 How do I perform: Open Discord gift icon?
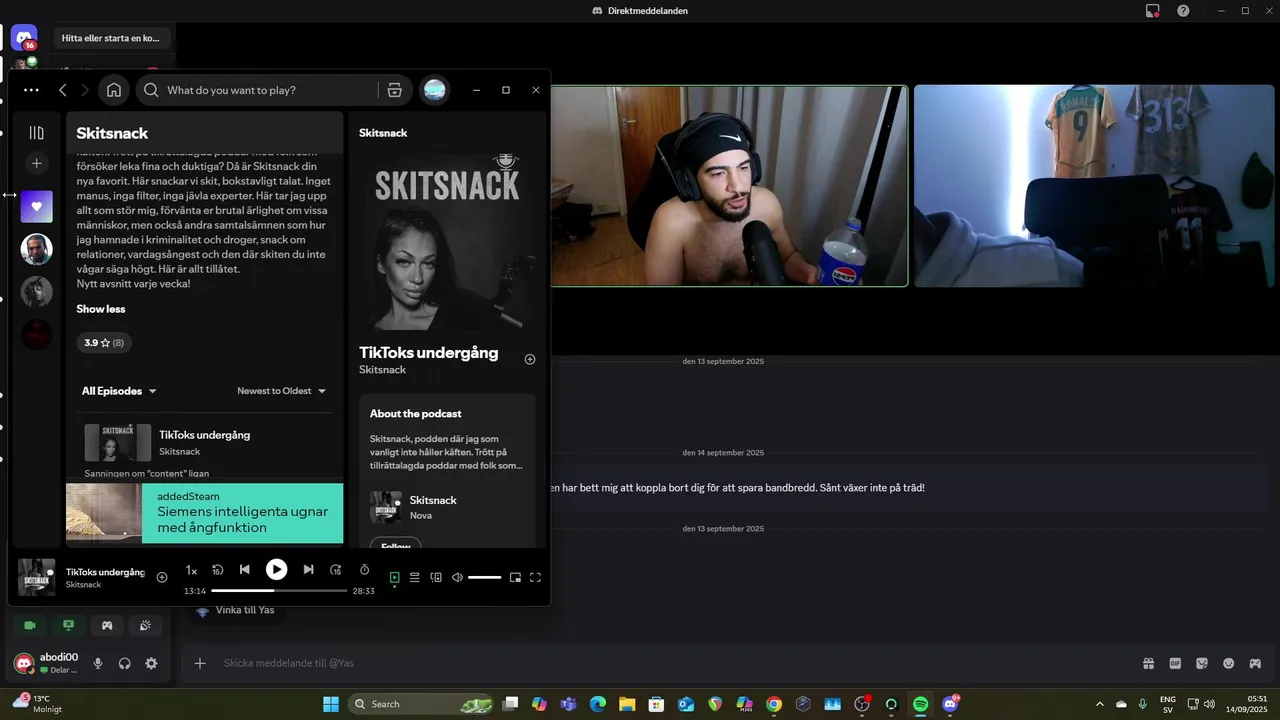(x=1149, y=663)
